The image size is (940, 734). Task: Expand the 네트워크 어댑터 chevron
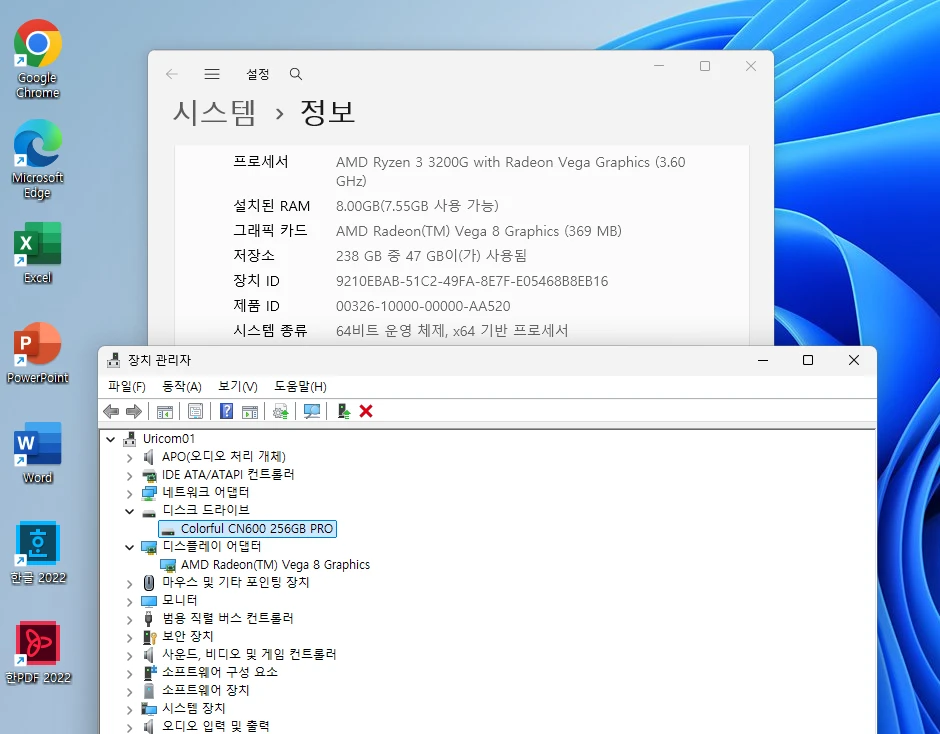tap(129, 494)
